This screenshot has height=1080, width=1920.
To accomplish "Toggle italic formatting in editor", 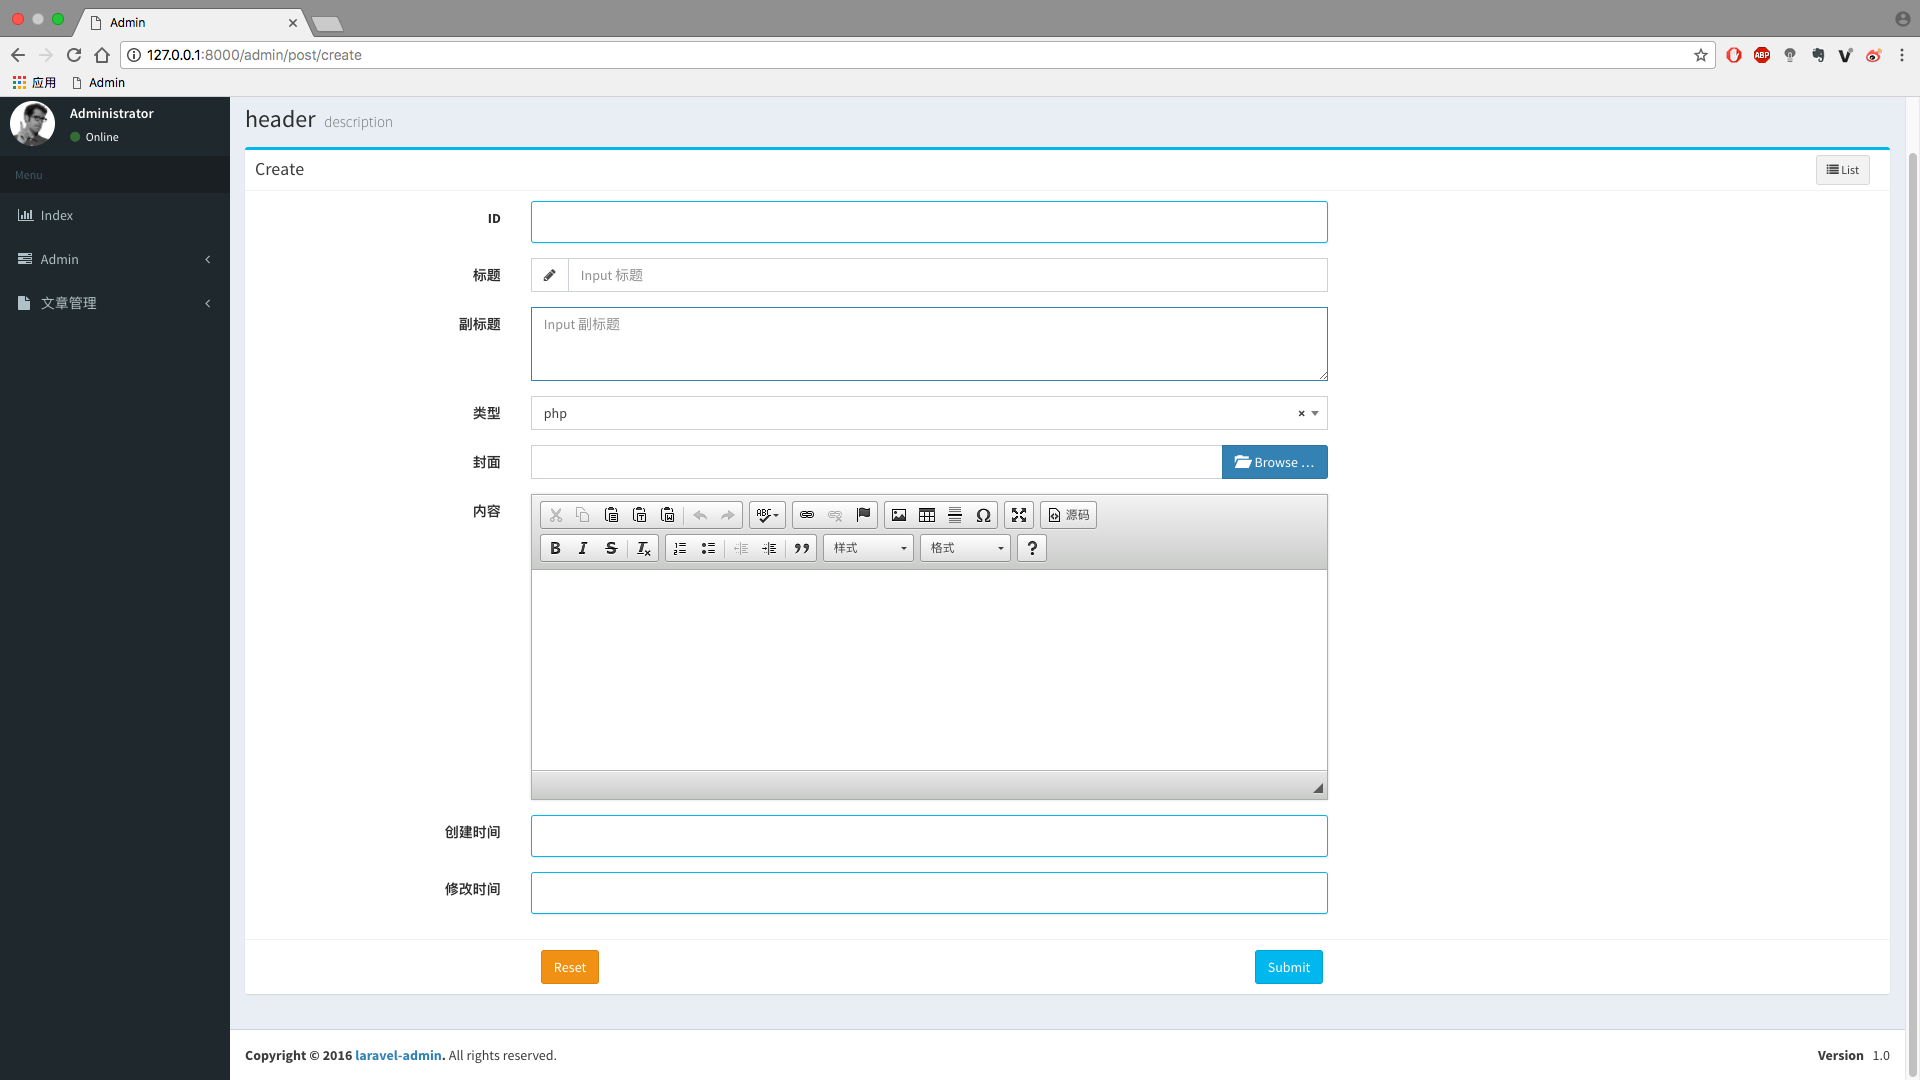I will (583, 548).
